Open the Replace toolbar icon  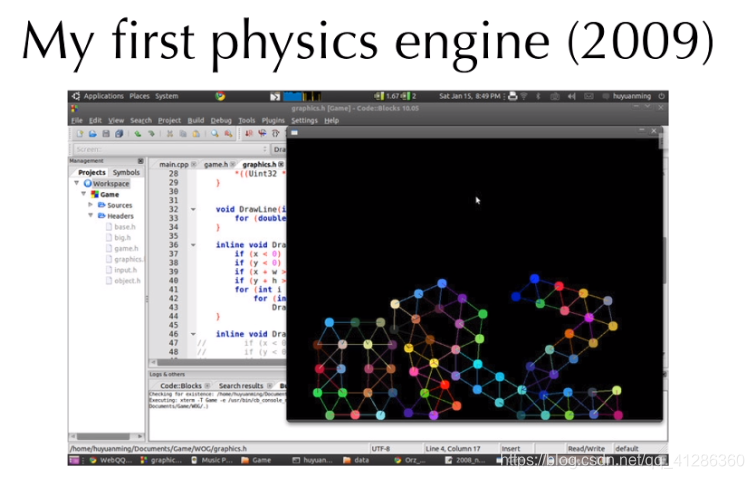coord(228,134)
